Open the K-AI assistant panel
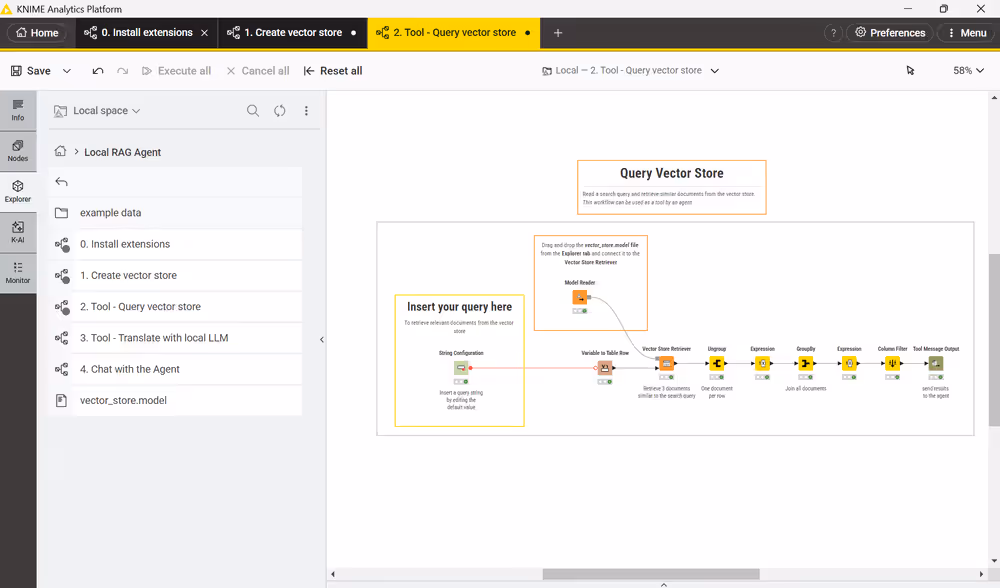This screenshot has height=588, width=1000. coord(18,232)
